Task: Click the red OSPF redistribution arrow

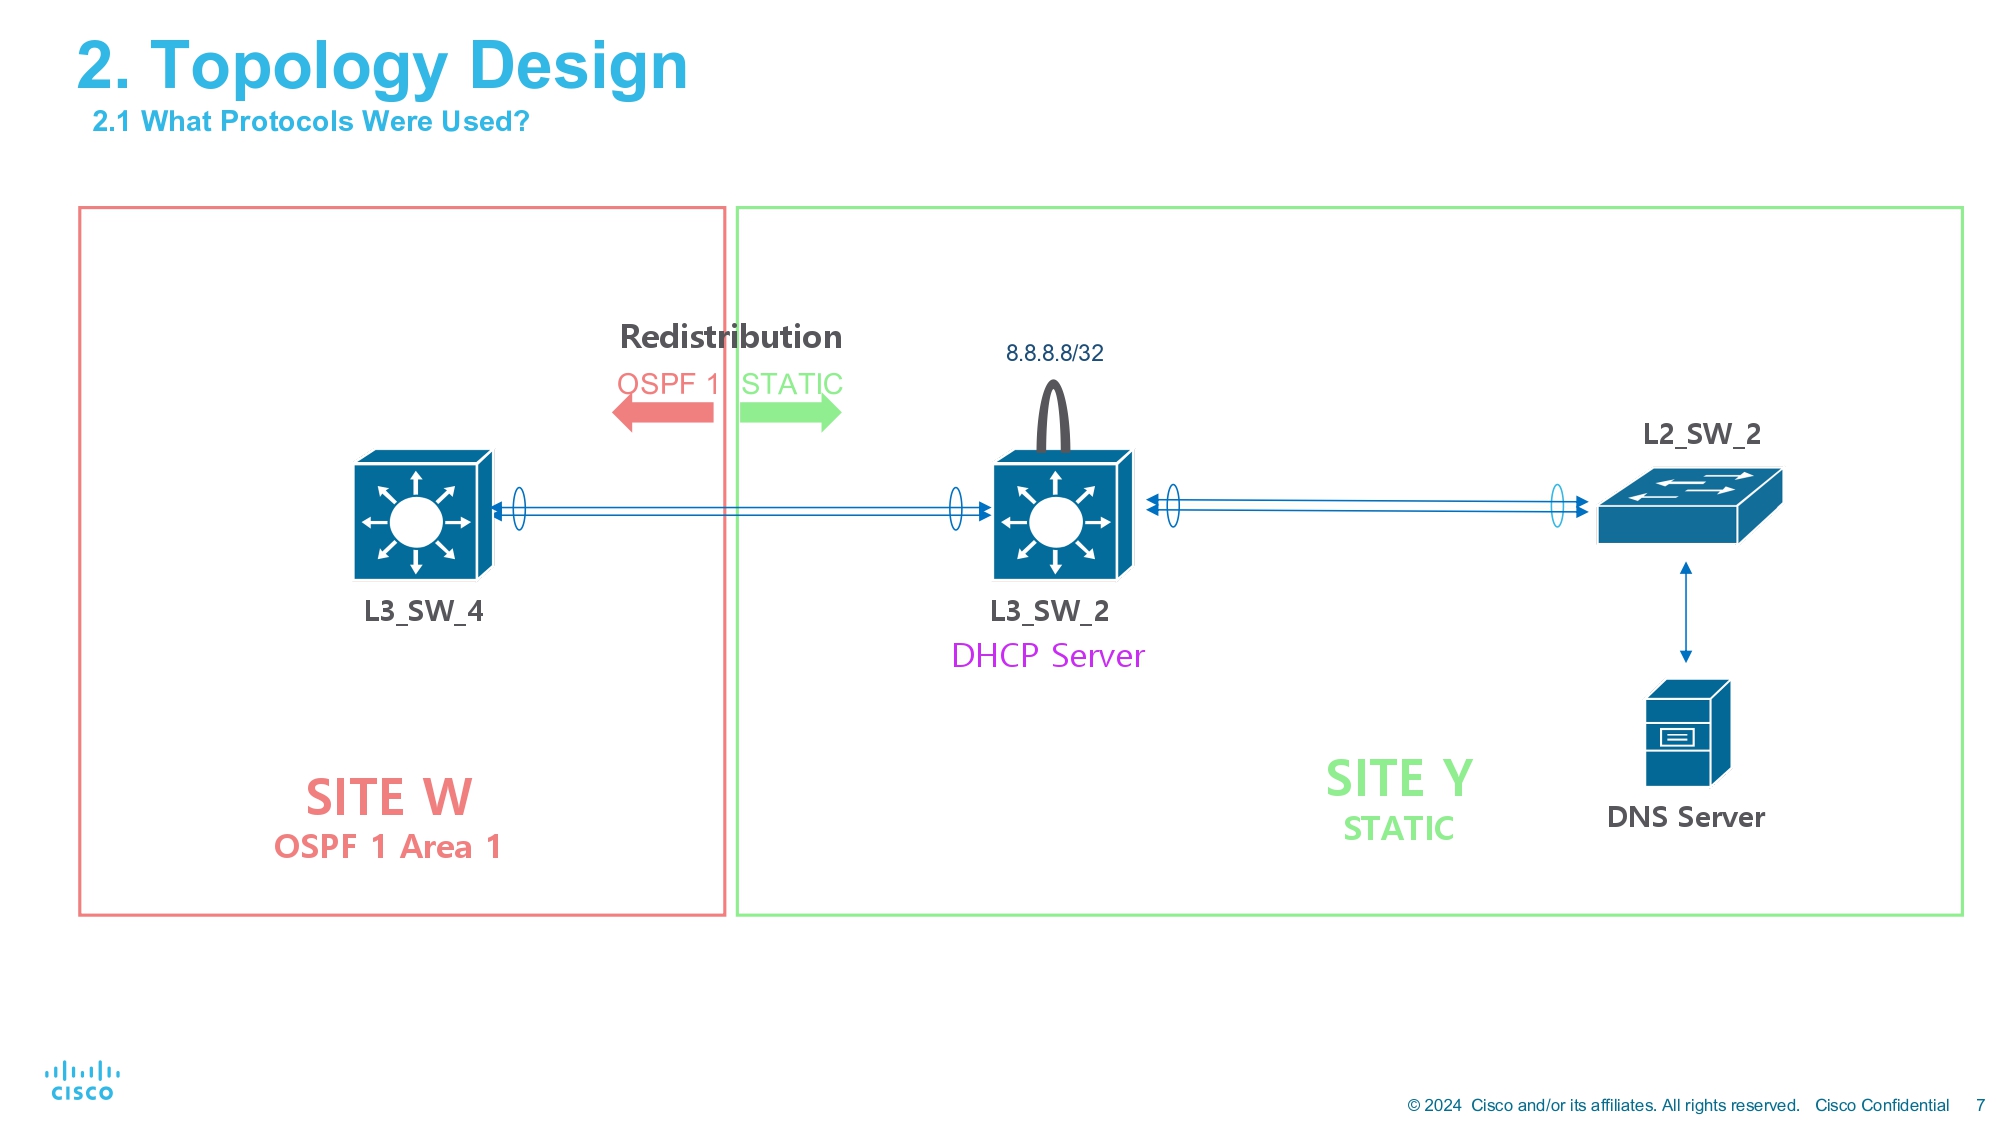Action: 663,412
